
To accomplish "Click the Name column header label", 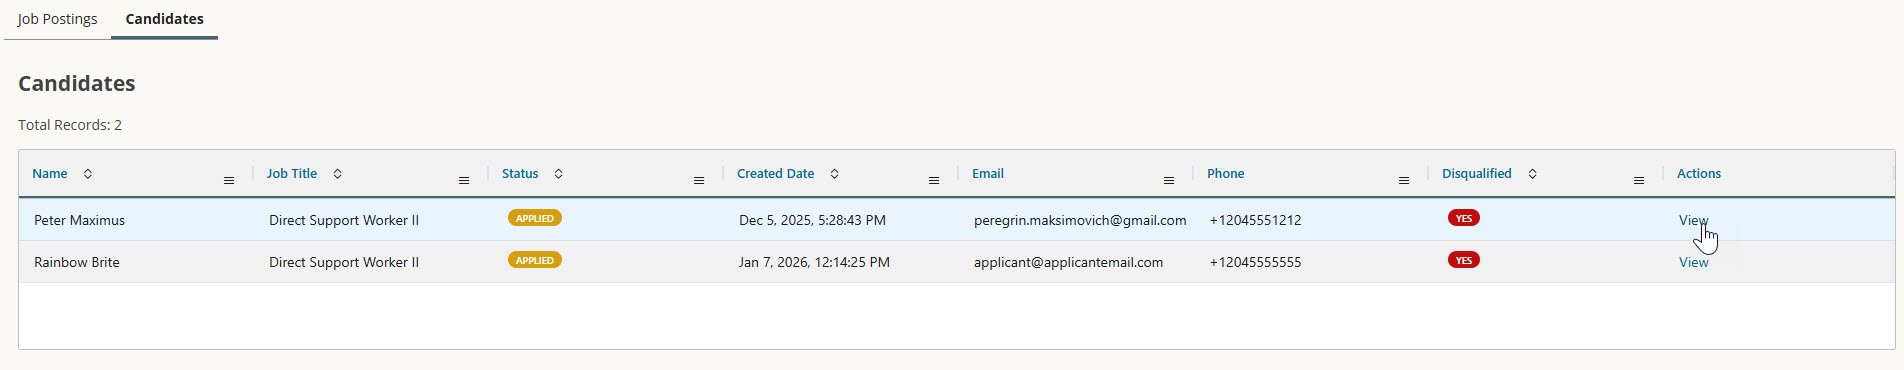I will pyautogui.click(x=50, y=174).
